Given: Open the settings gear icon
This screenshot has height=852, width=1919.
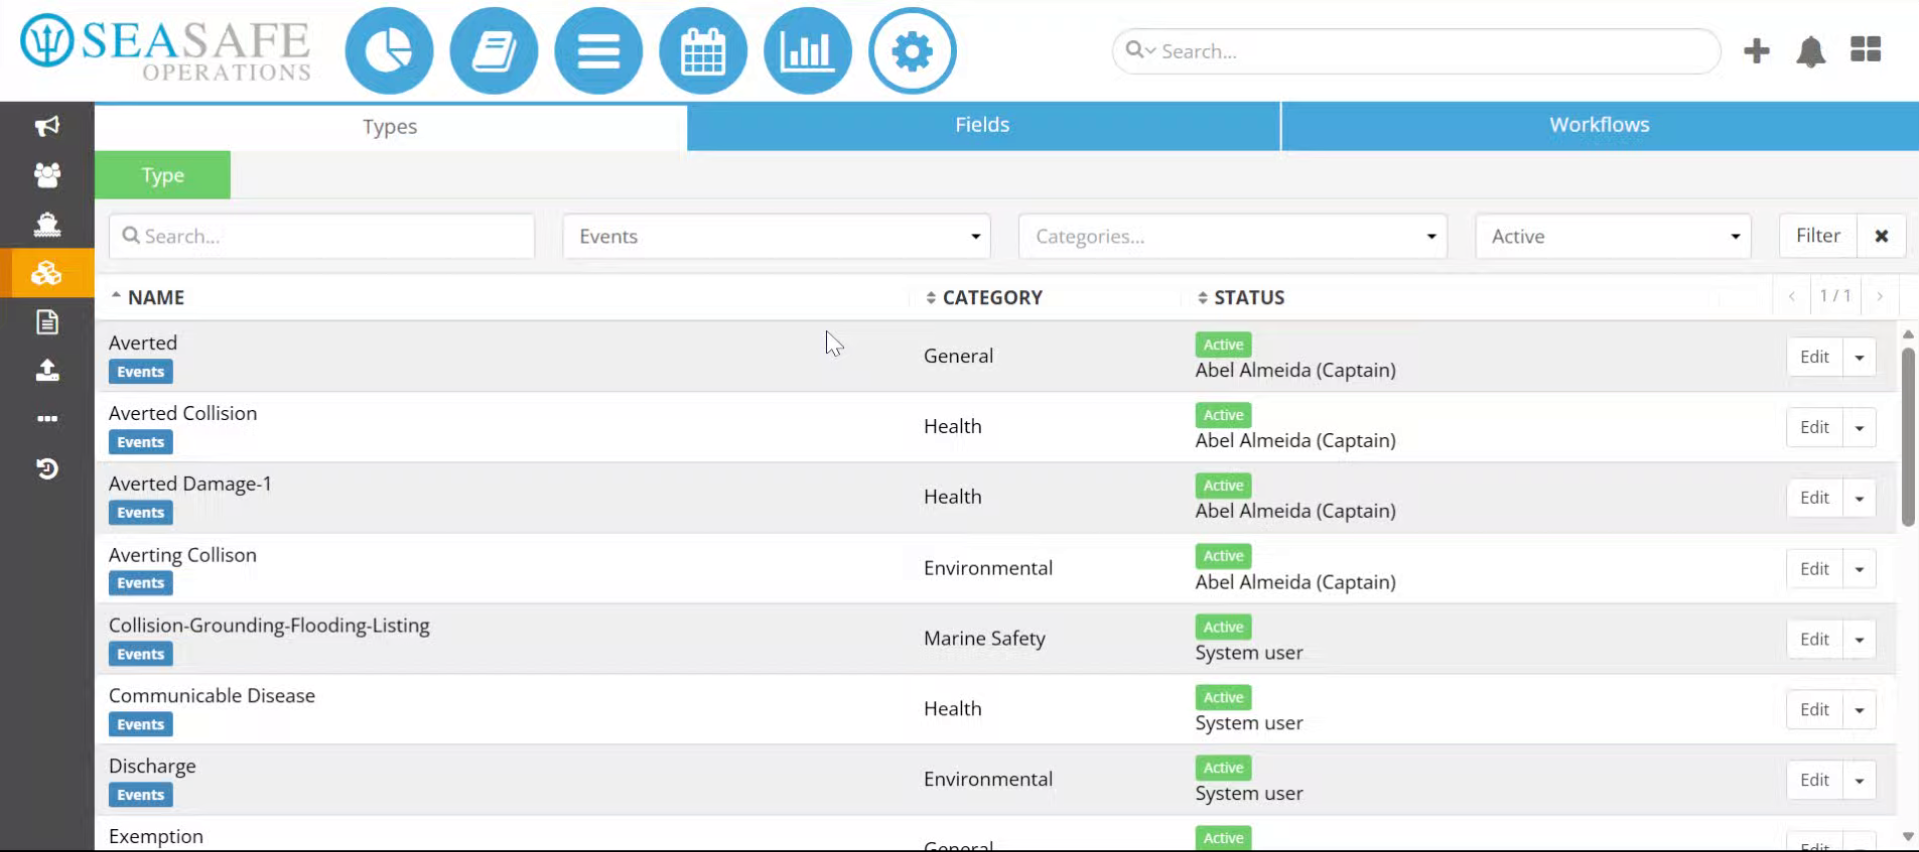Looking at the screenshot, I should [x=912, y=51].
